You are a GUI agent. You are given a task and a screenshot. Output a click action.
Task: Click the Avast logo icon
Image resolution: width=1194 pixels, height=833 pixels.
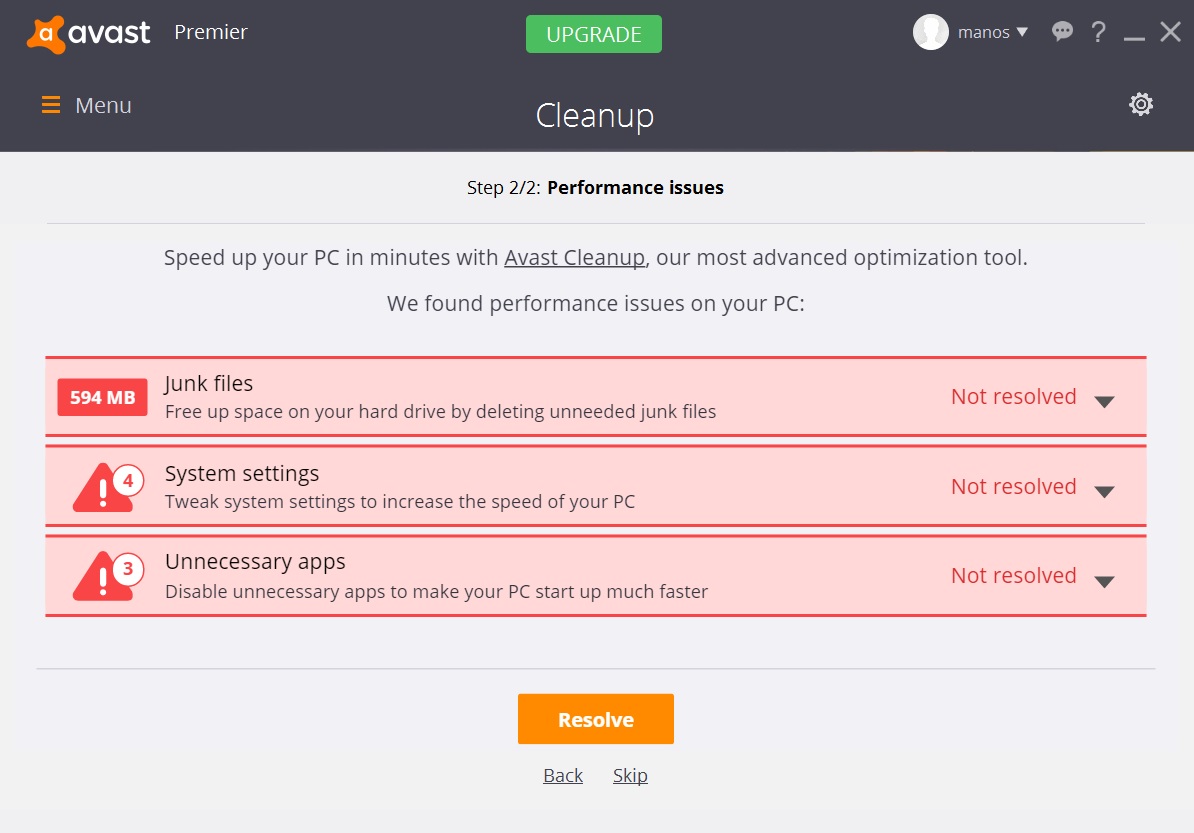point(46,34)
